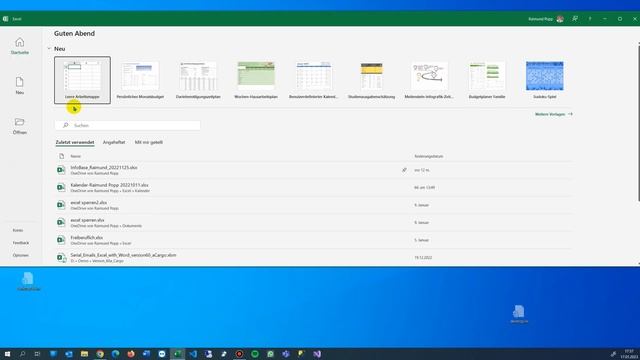
Task: Switch to Mit mir geteilt tab
Action: coord(149,142)
